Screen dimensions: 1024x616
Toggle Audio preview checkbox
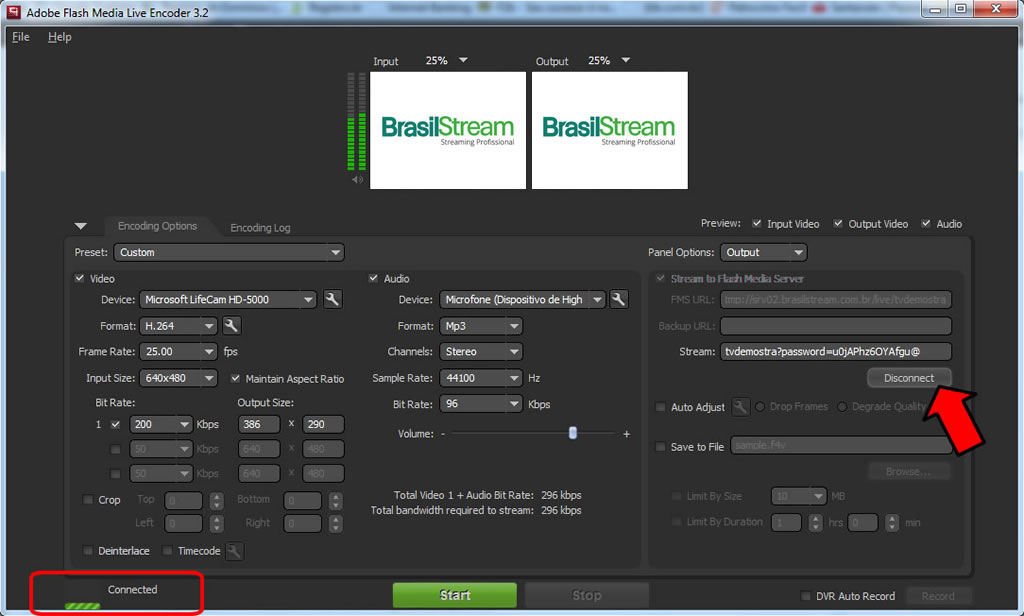tap(926, 223)
